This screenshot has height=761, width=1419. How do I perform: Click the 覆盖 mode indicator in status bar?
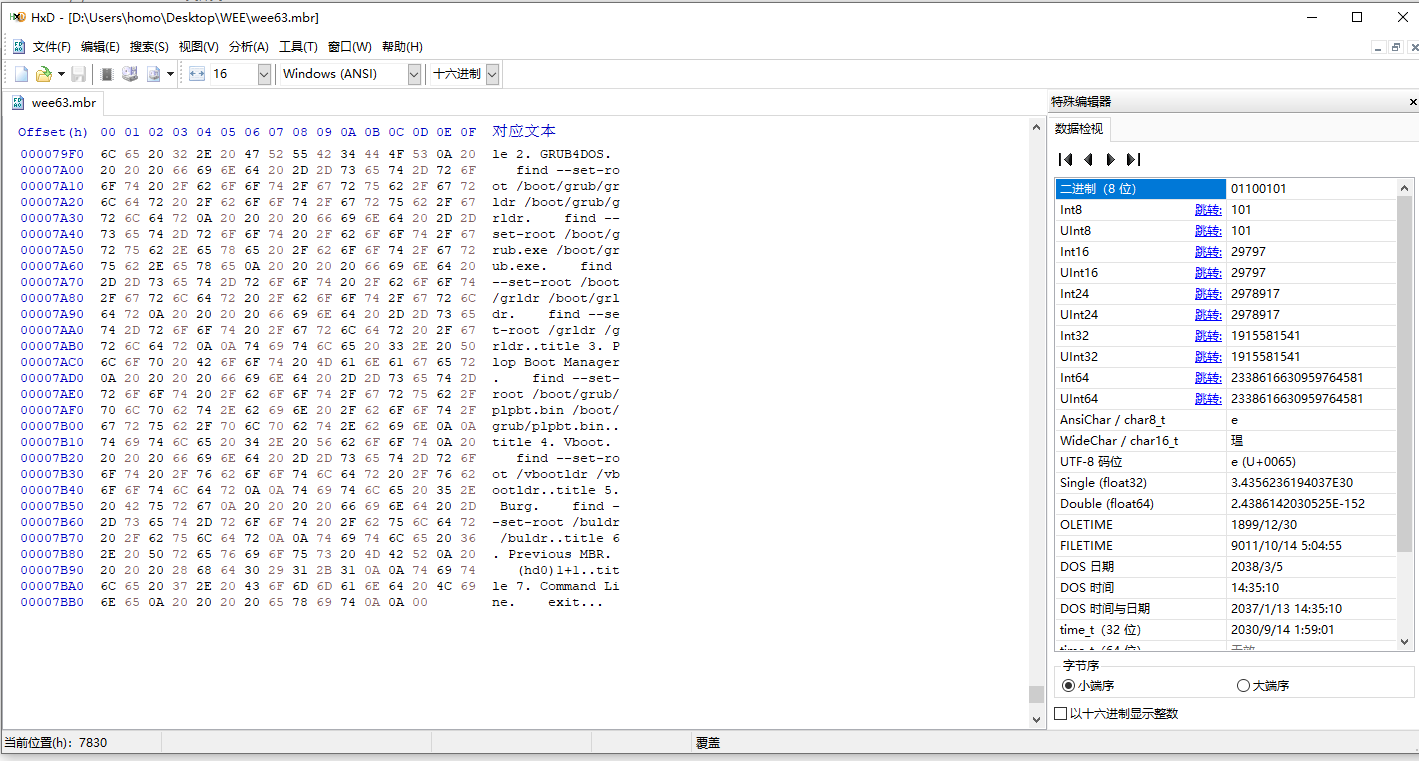pos(708,743)
